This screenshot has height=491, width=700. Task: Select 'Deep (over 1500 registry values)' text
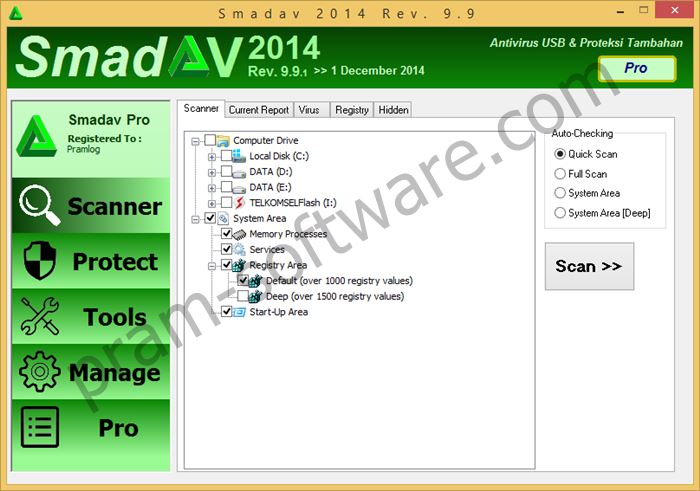click(335, 296)
